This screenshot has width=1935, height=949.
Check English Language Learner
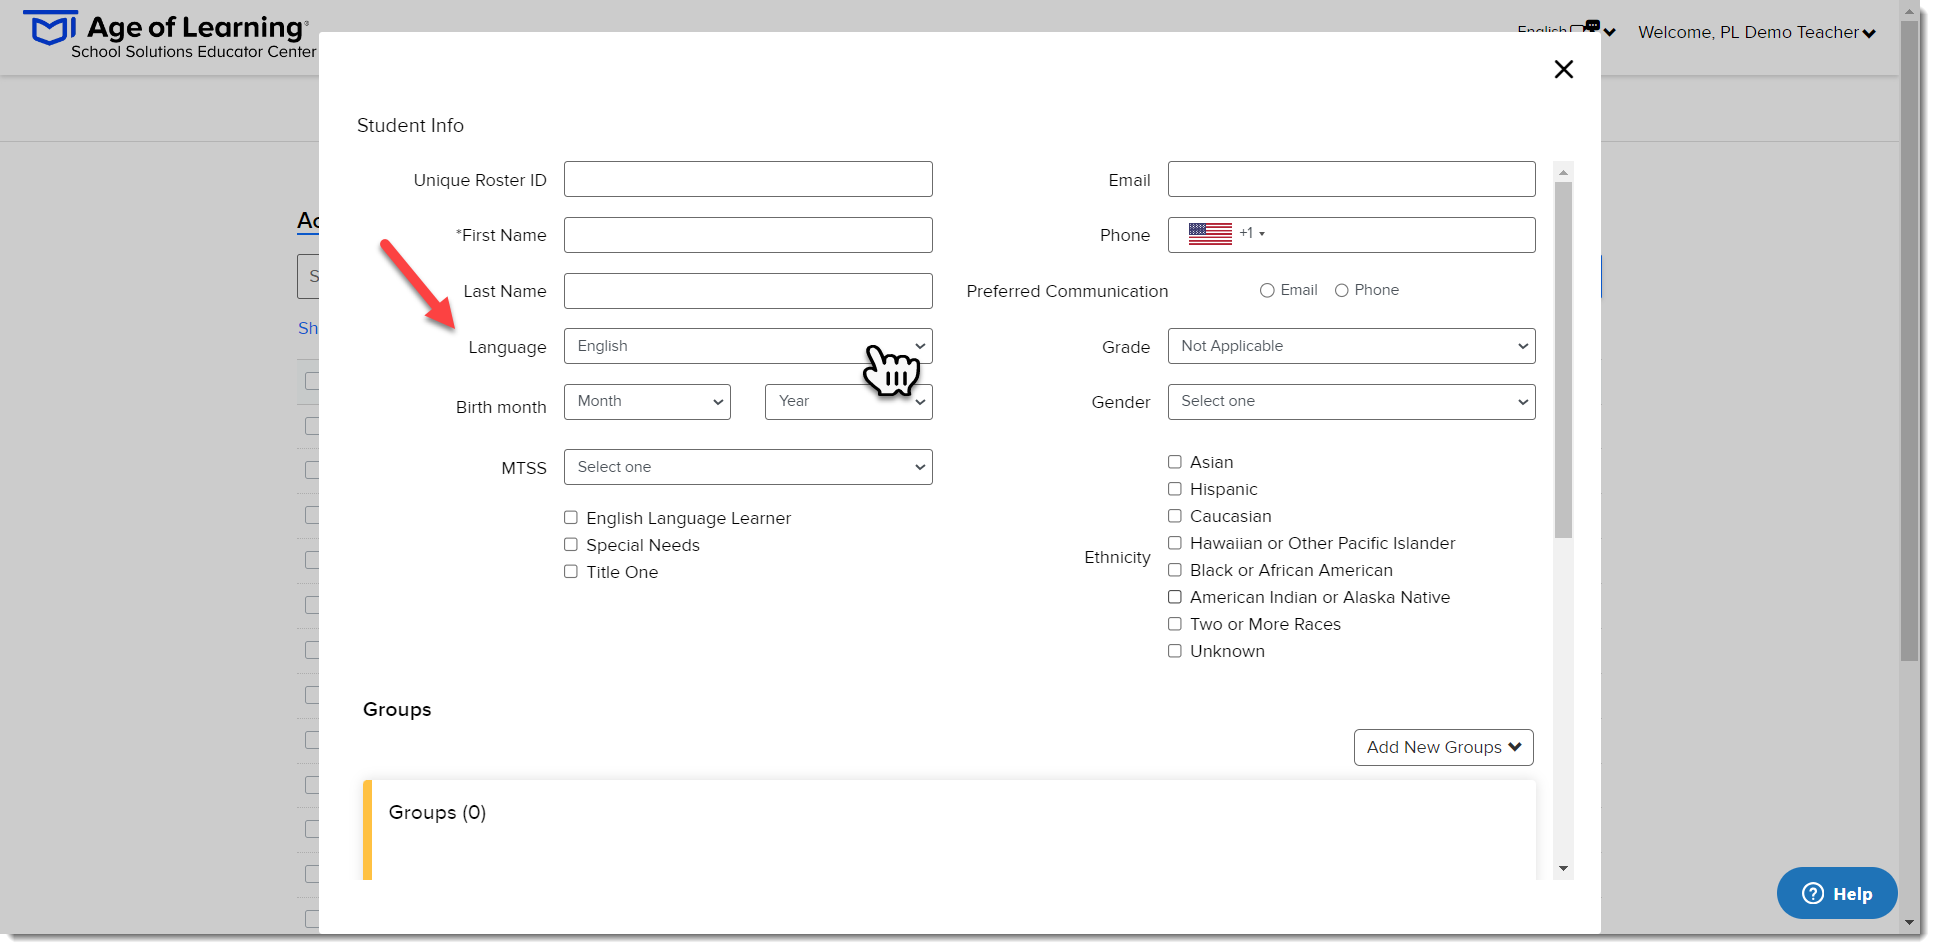tap(571, 517)
